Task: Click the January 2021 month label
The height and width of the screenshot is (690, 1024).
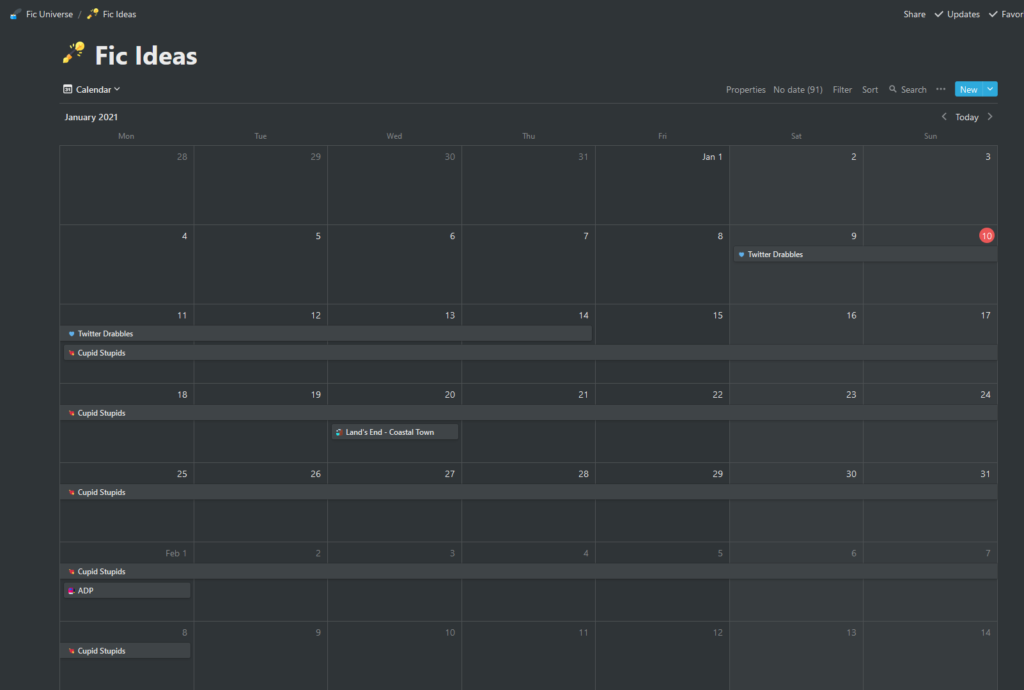Action: (91, 117)
